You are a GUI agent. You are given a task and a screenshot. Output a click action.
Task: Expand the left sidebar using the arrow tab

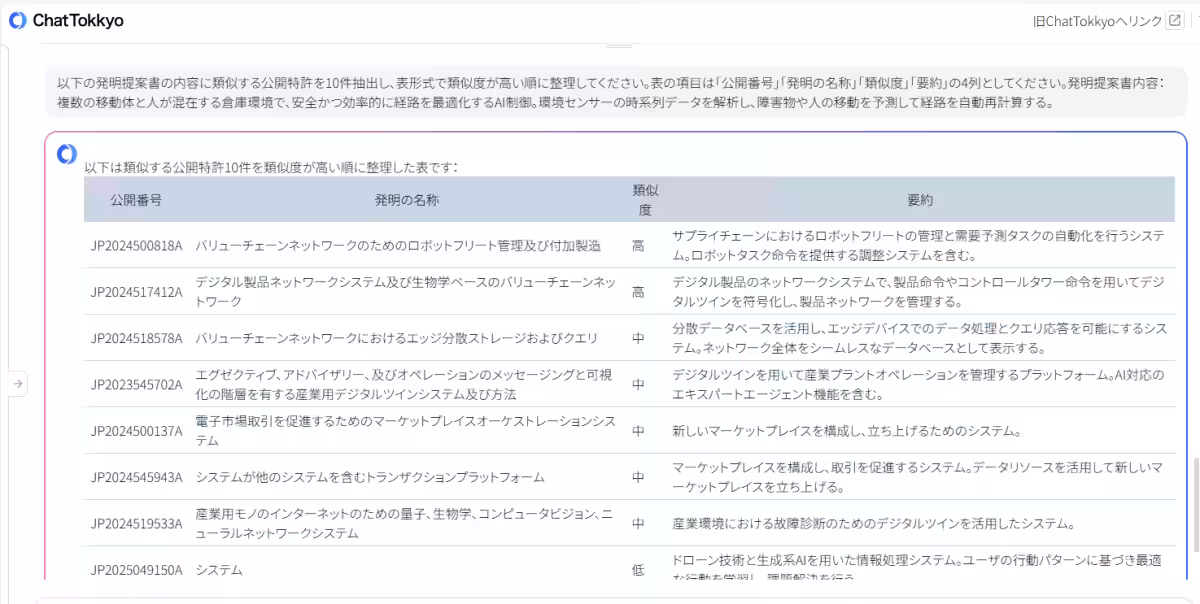pyautogui.click(x=17, y=382)
